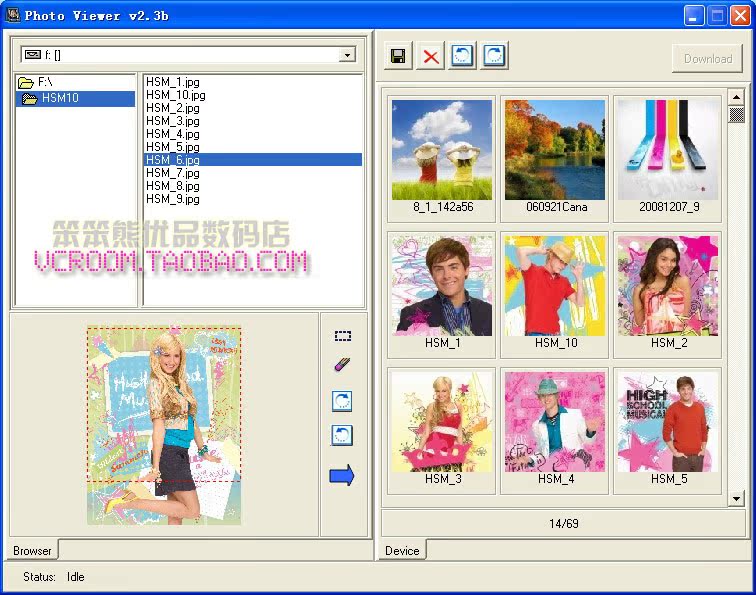Select file HSM_1.jpg in list
Viewport: 756px width, 595px height.
coord(173,82)
